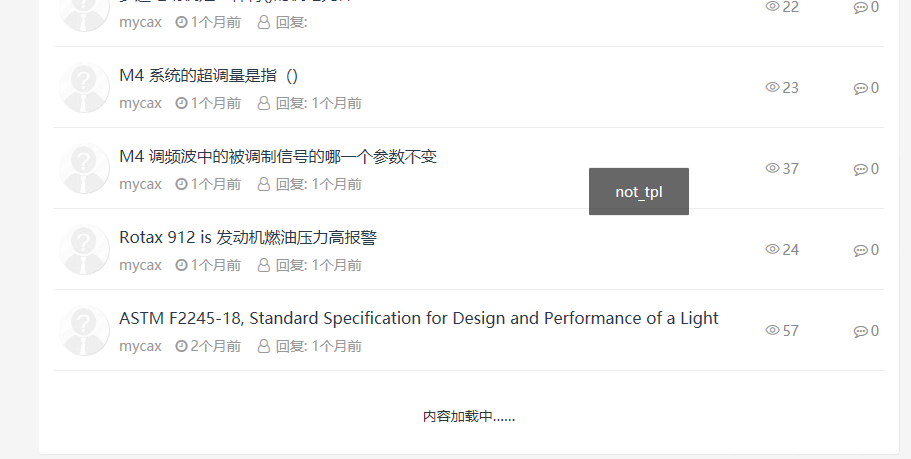
Task: Open post M4 调频波中的被调制信号
Action: (x=277, y=156)
